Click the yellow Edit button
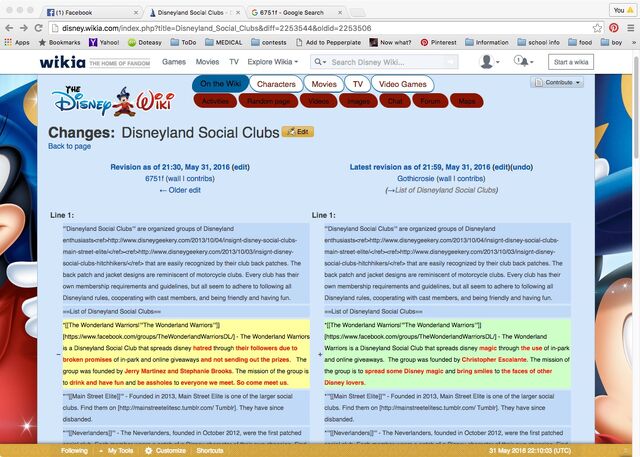This screenshot has width=640, height=457. pos(298,132)
